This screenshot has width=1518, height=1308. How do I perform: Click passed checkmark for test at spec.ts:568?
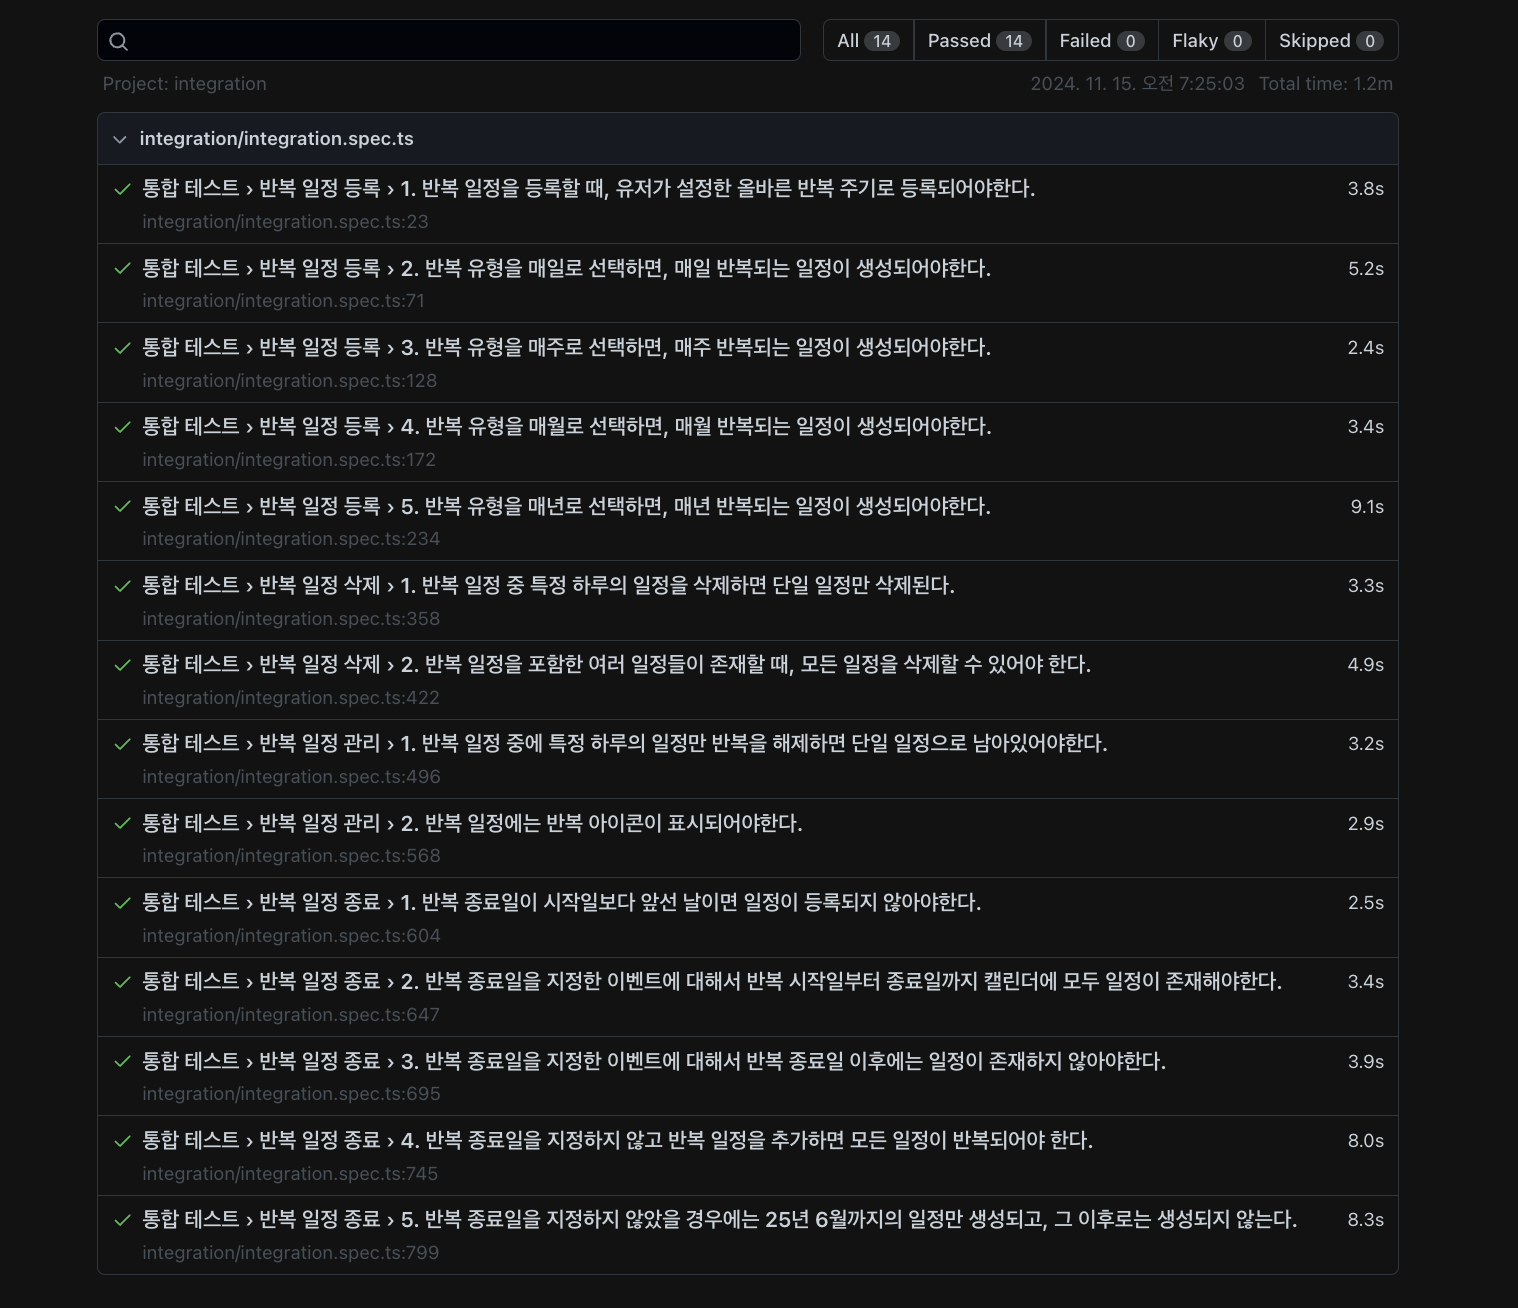tap(123, 823)
